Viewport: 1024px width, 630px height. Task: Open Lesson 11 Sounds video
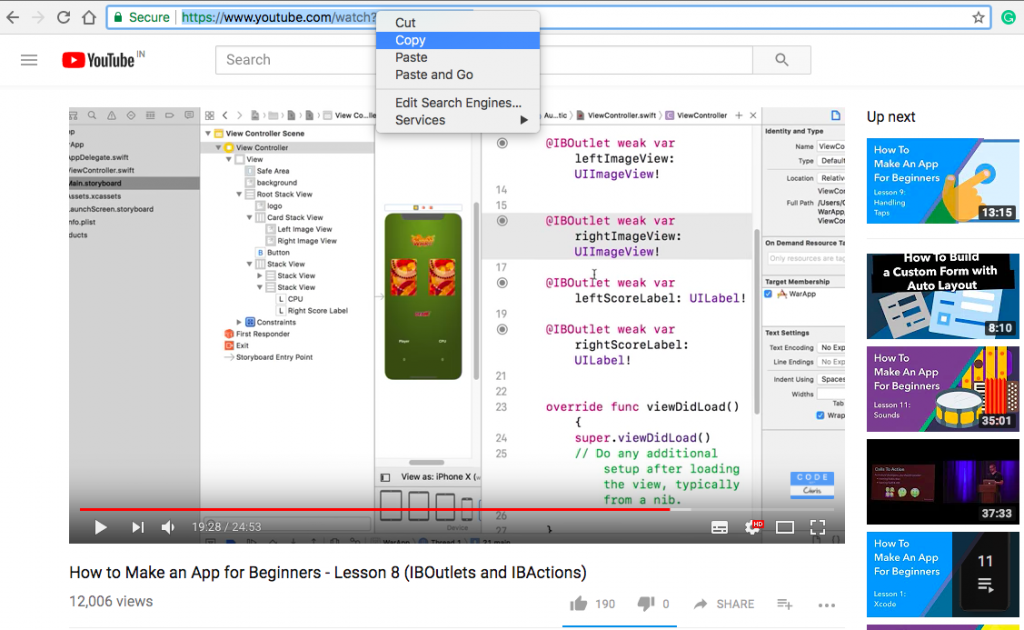[942, 389]
